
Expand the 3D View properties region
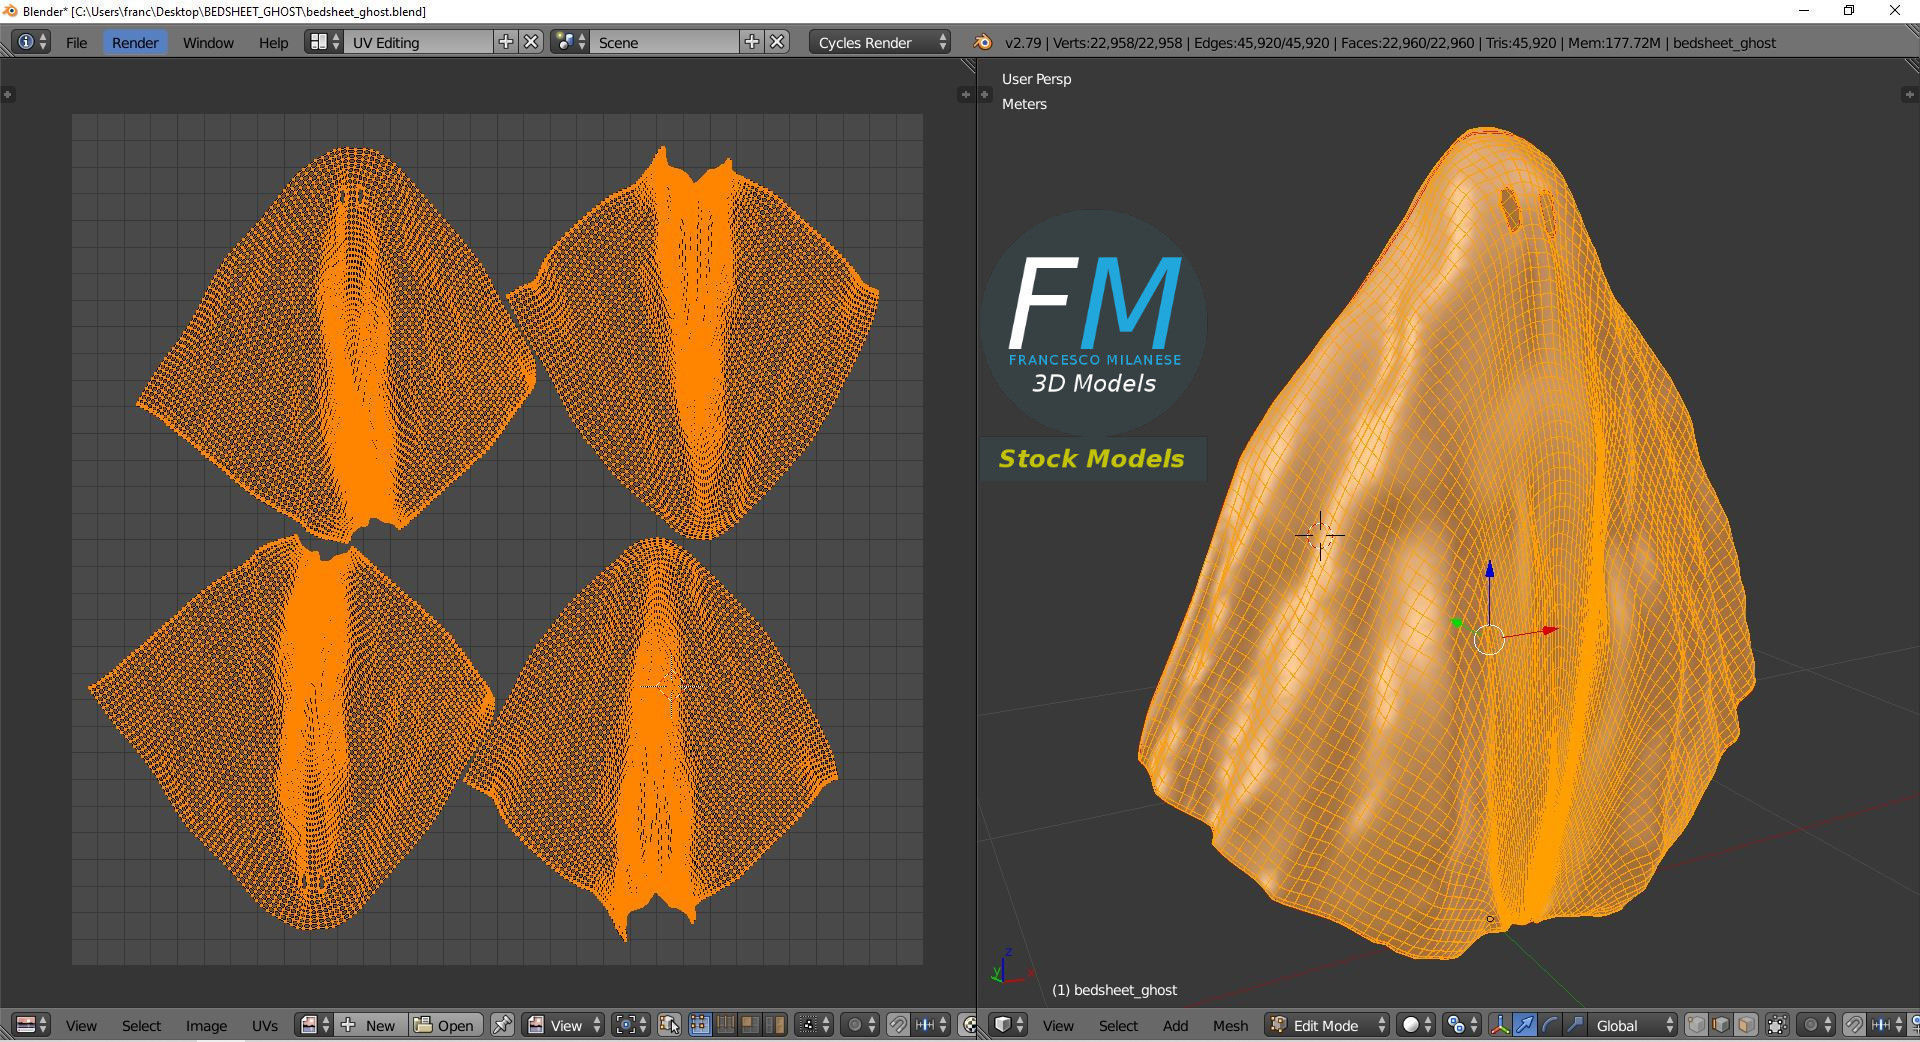[1908, 94]
